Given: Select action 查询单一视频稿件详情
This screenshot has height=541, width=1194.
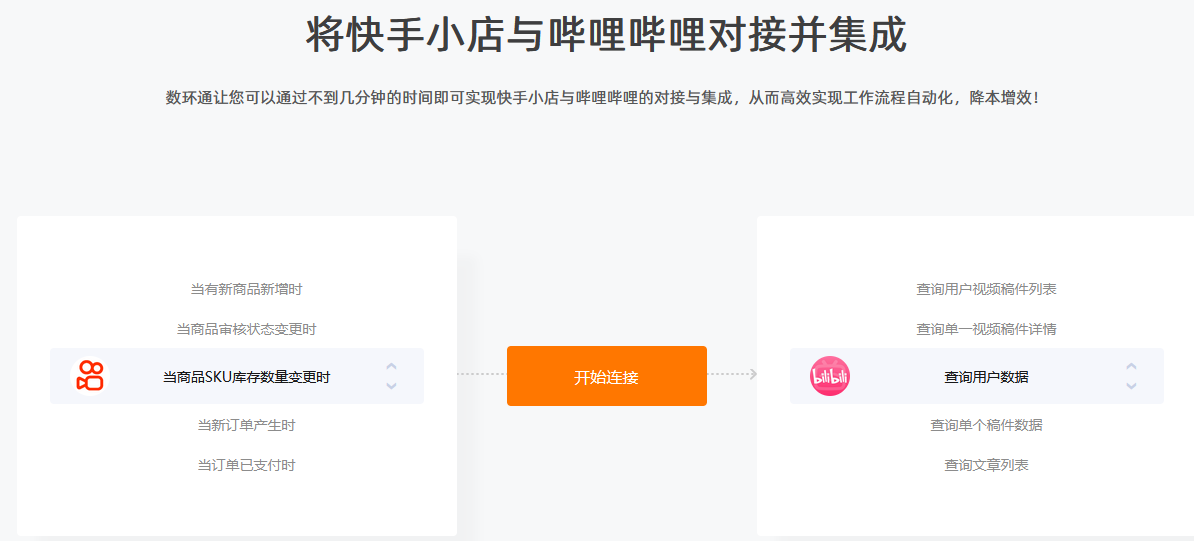Looking at the screenshot, I should [x=986, y=330].
